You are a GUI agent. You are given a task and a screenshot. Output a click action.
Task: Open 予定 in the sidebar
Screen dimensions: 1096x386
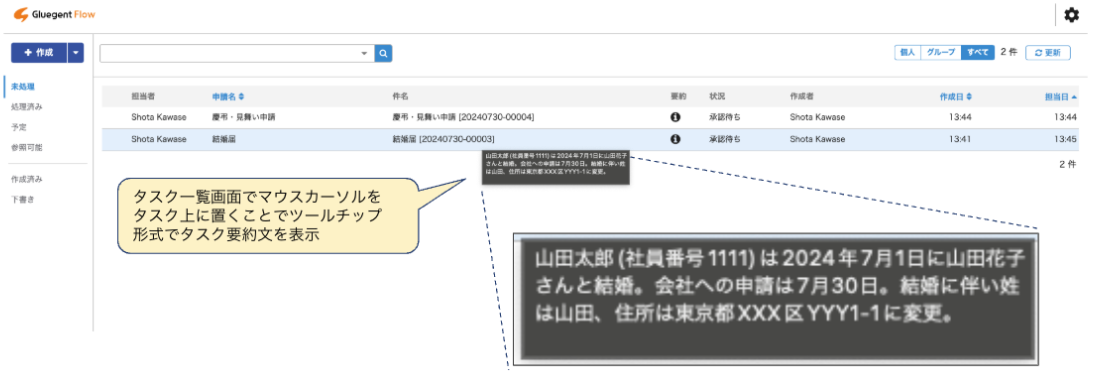point(19,127)
